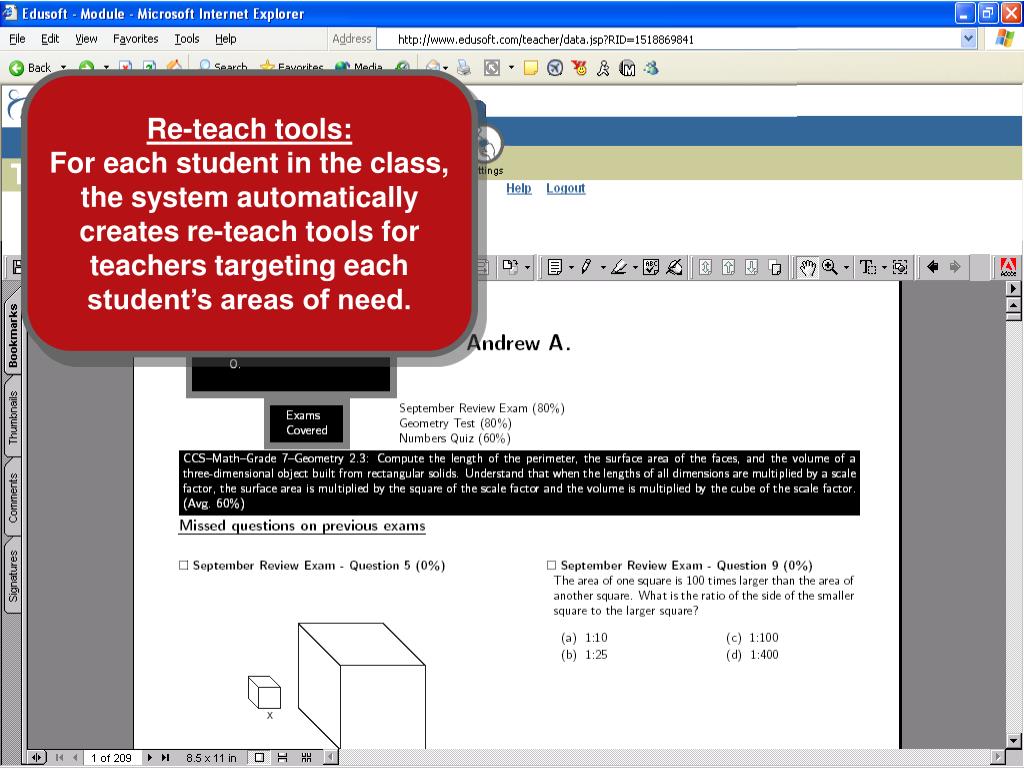Open the Comments side tab
The width and height of the screenshot is (1024, 768).
coord(12,498)
